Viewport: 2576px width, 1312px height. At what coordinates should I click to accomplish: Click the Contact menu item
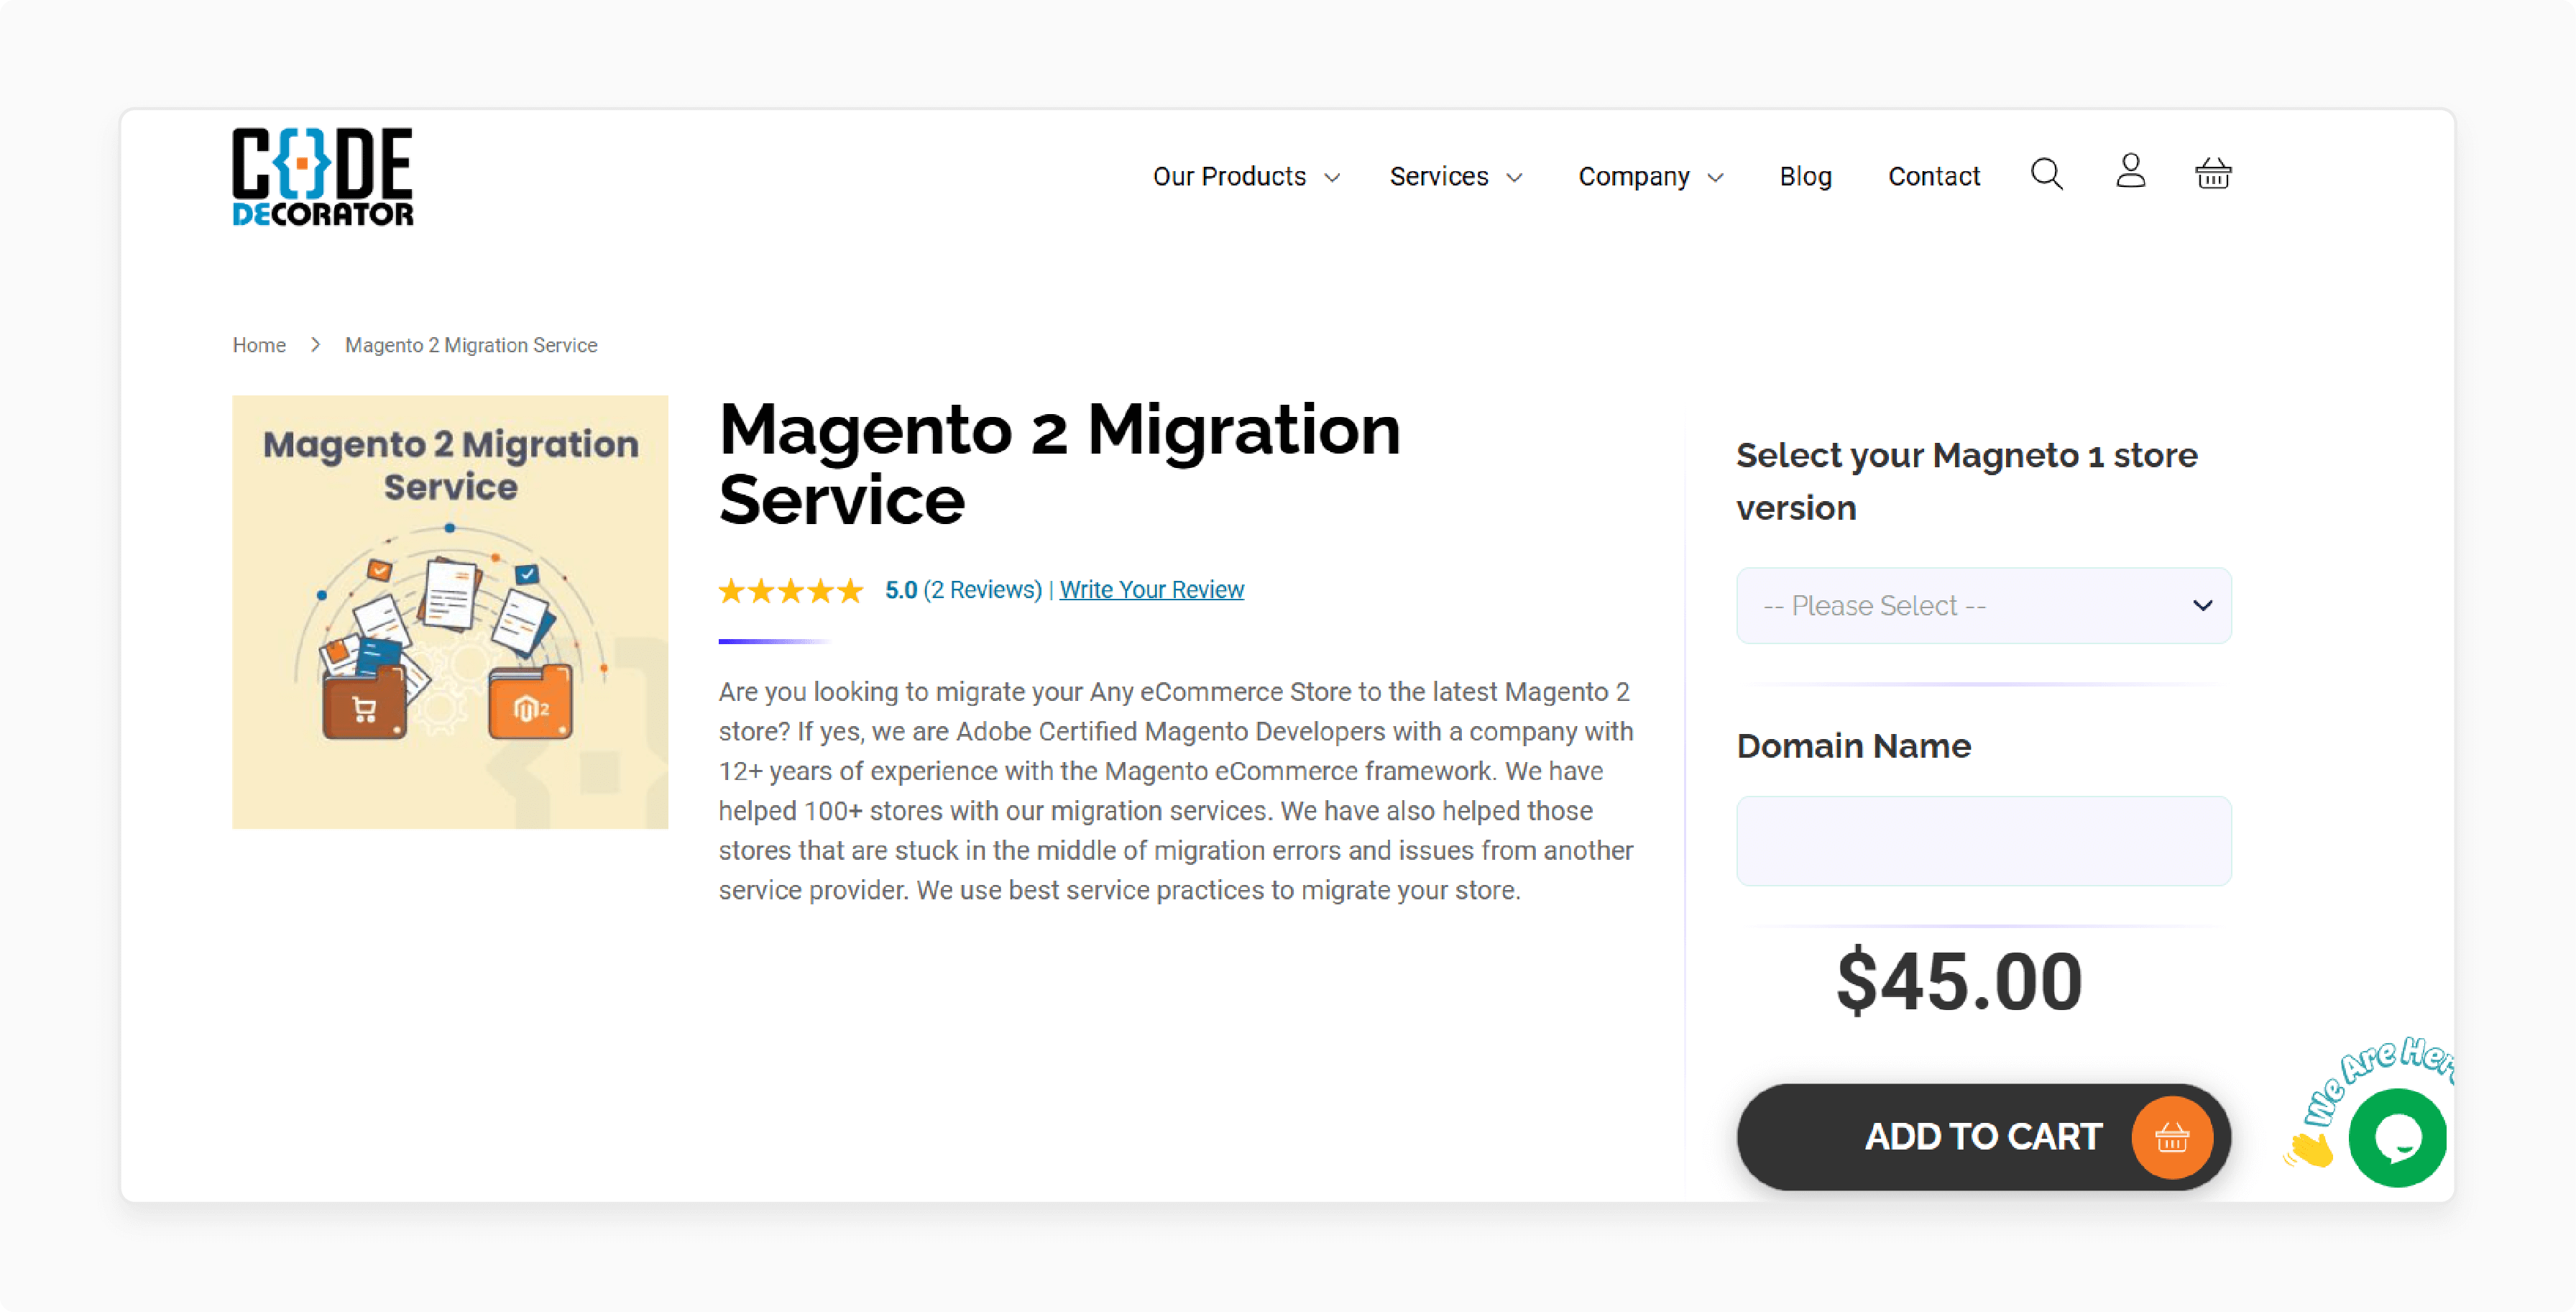click(1933, 174)
